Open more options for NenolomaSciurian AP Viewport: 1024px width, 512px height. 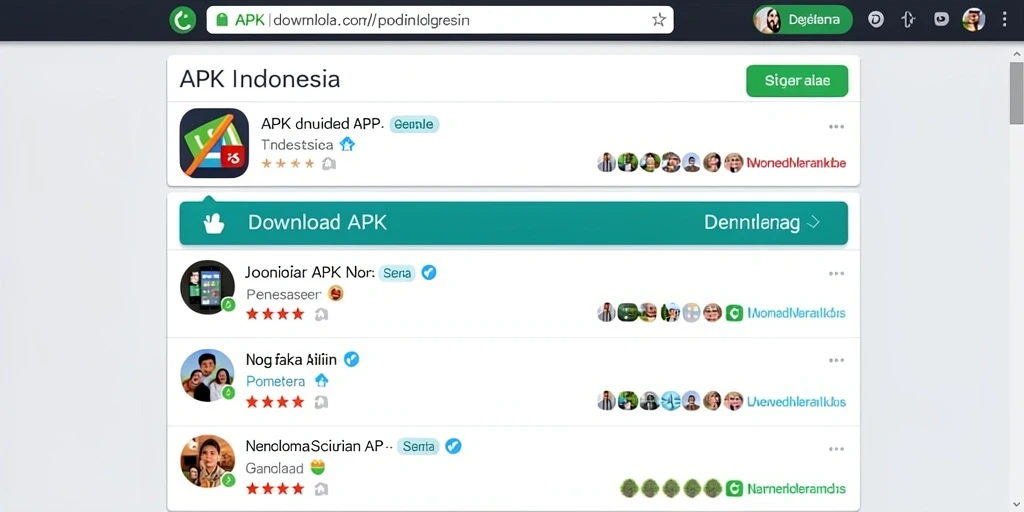836,449
